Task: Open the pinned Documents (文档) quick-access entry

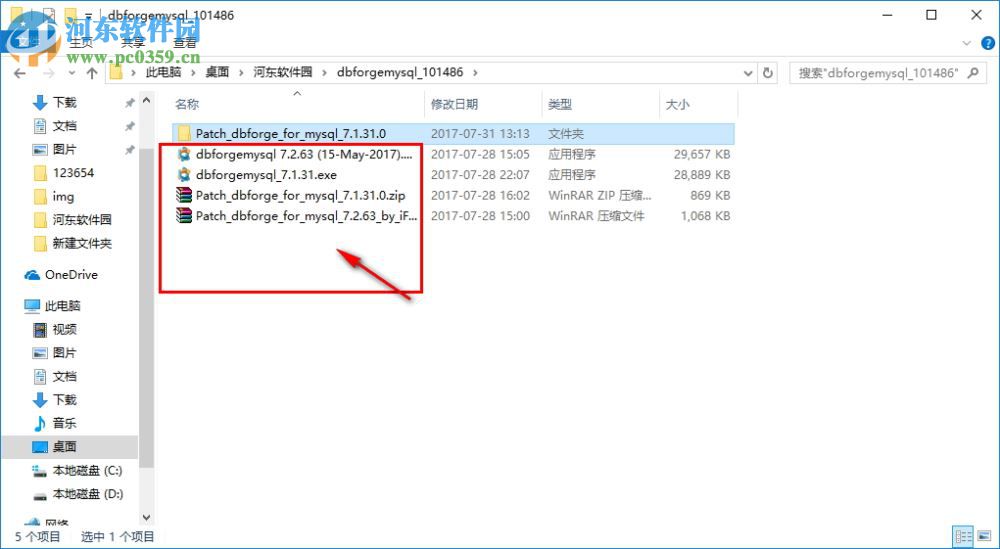Action: [64, 126]
